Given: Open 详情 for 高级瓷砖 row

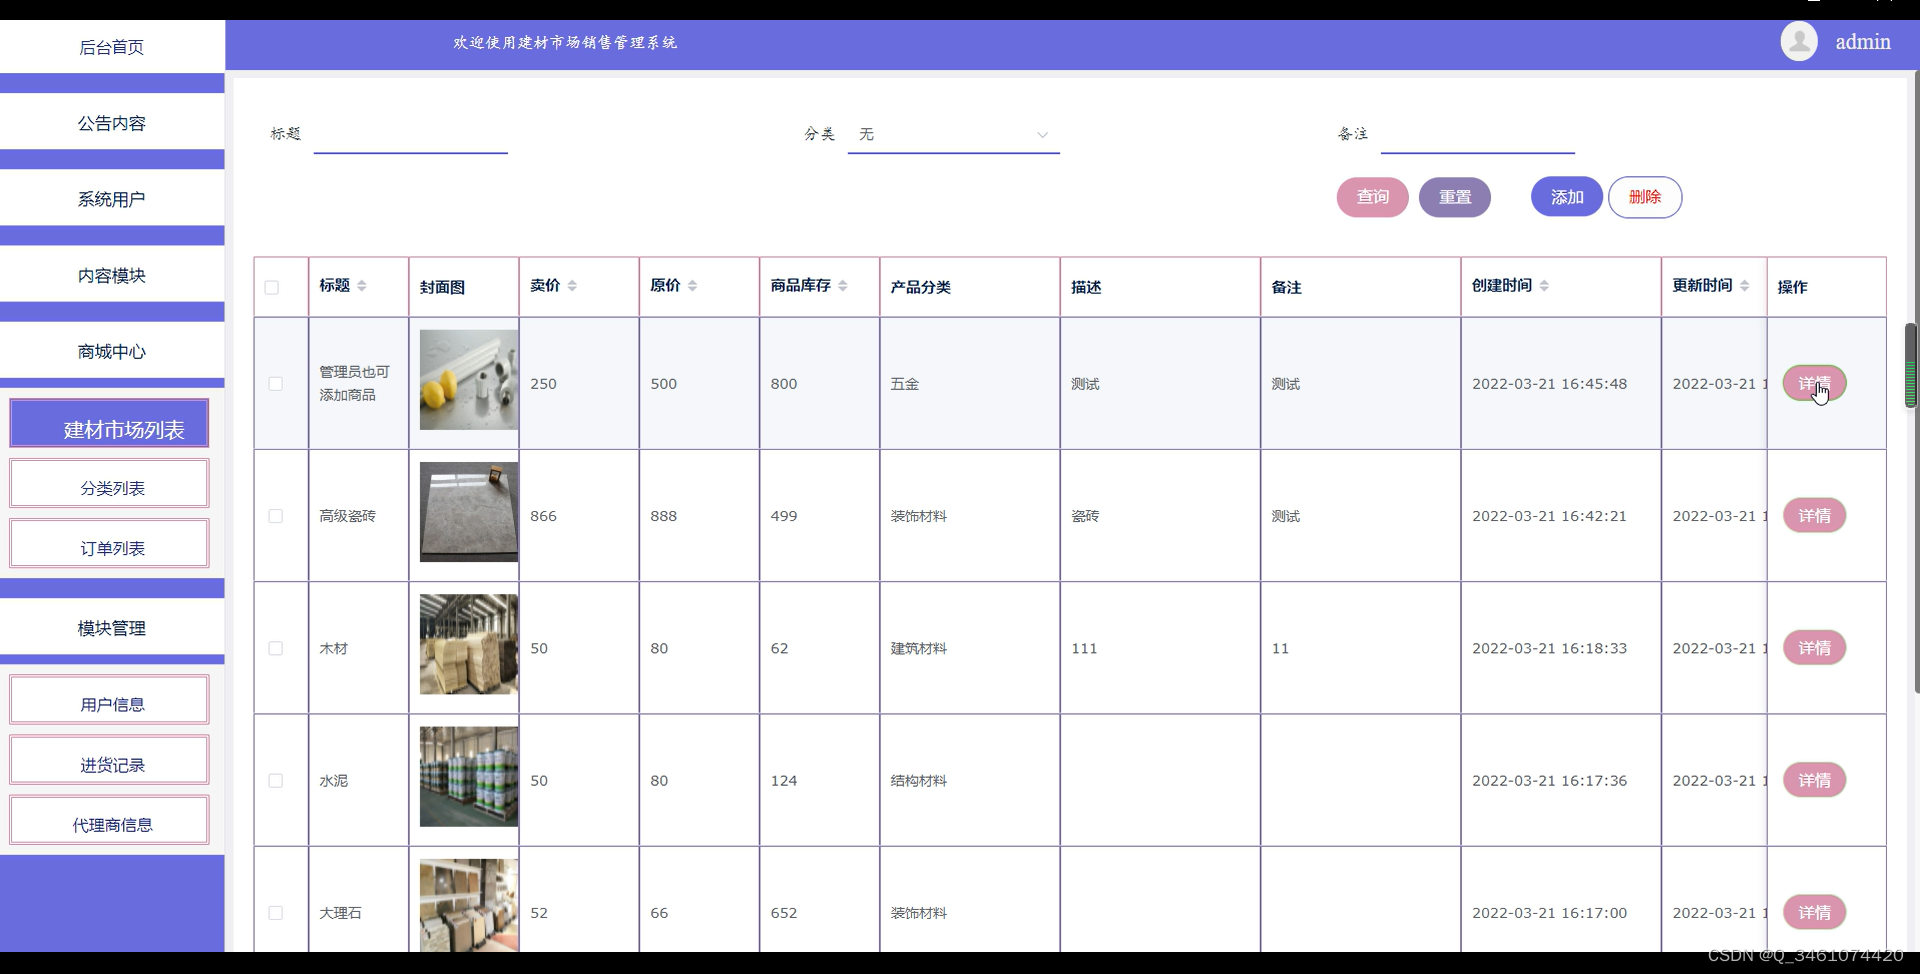Looking at the screenshot, I should click(x=1814, y=516).
